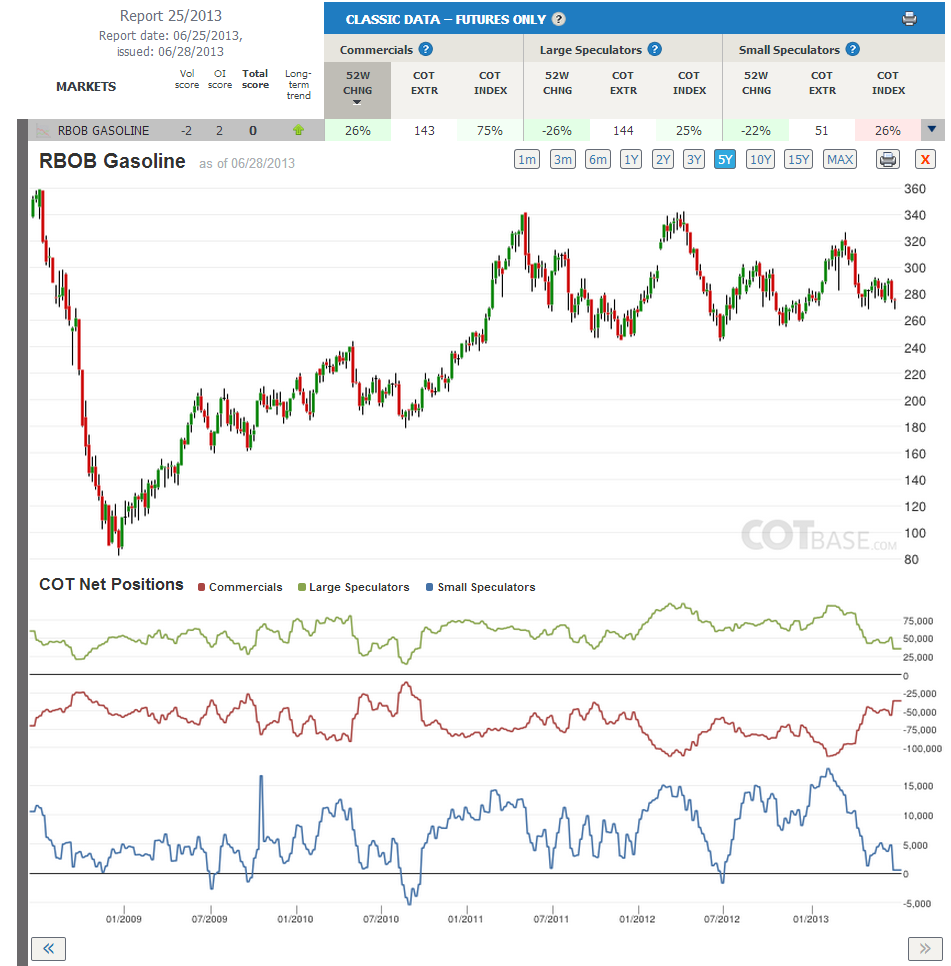Open help for Classic Data Futures Only

click(559, 19)
